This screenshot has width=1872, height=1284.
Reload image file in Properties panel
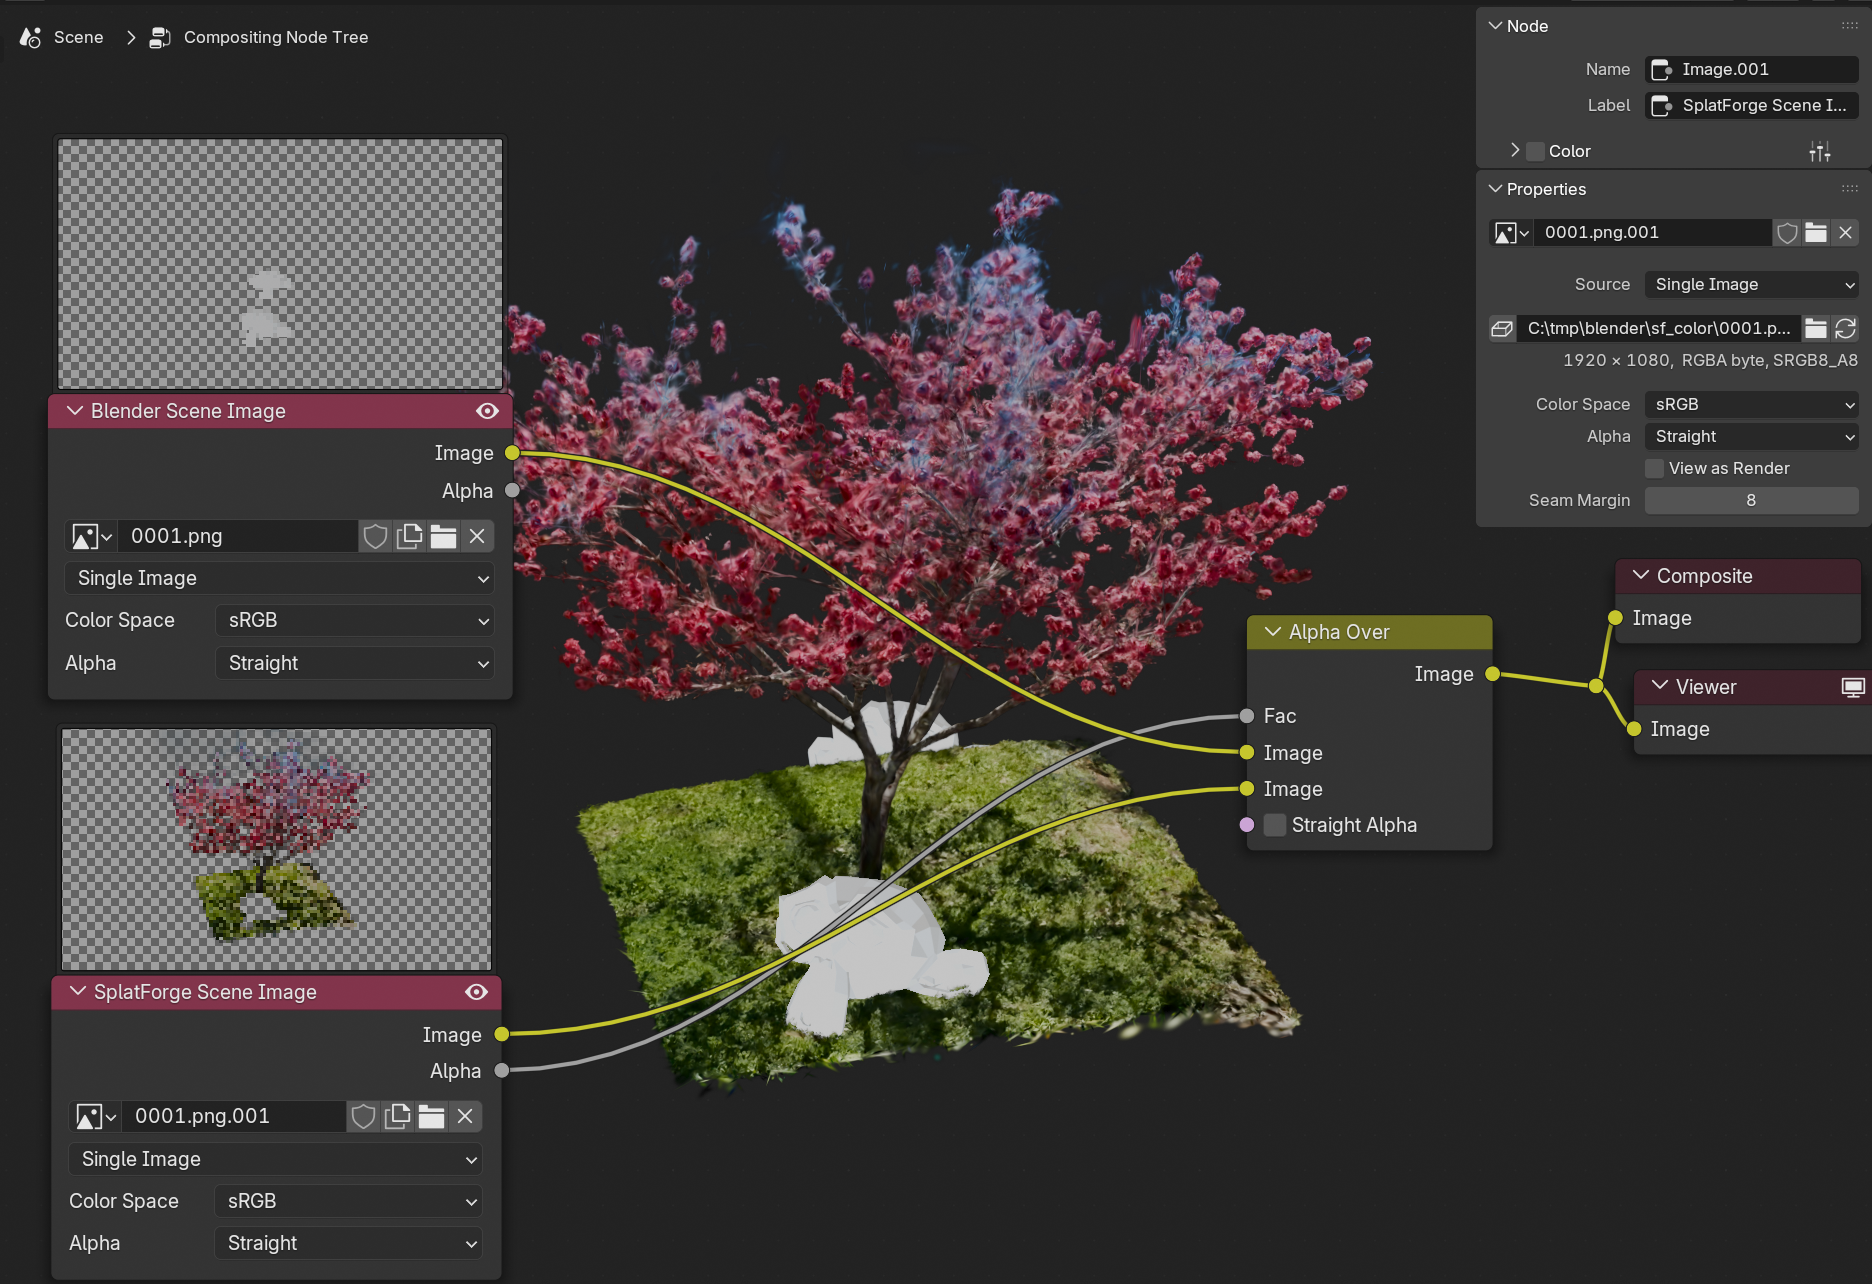pos(1846,329)
